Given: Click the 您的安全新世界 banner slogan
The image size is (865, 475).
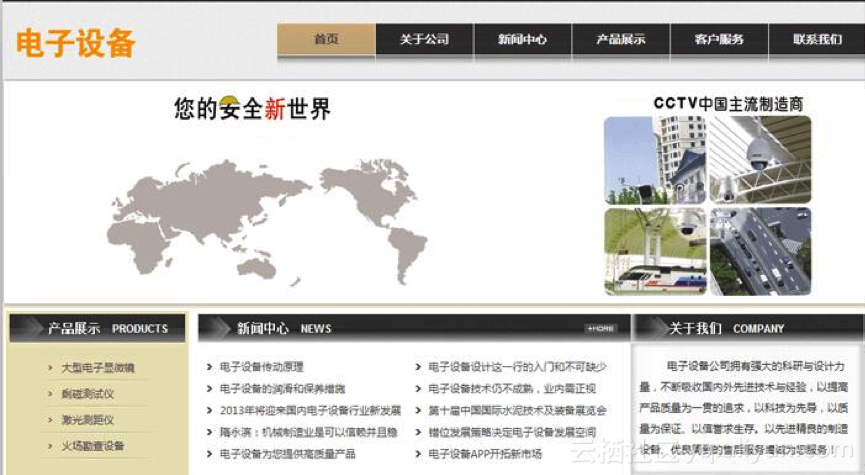Looking at the screenshot, I should click(x=253, y=108).
